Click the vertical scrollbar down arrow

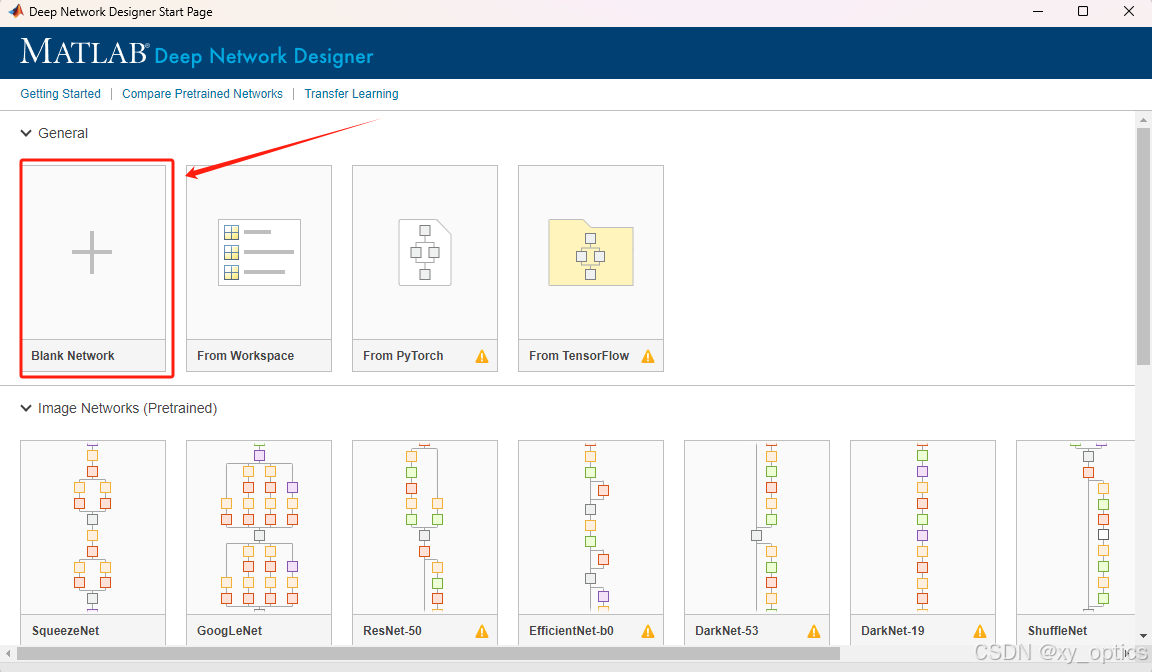1143,636
